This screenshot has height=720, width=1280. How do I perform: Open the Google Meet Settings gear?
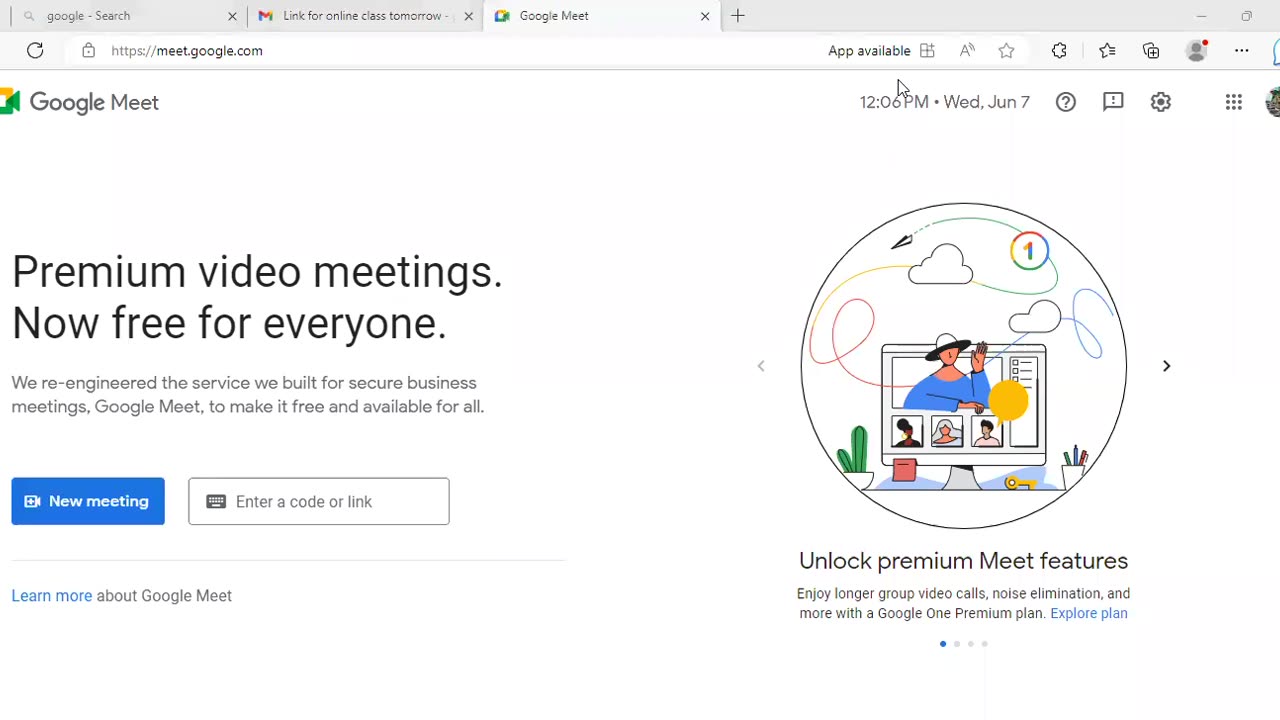click(x=1160, y=101)
